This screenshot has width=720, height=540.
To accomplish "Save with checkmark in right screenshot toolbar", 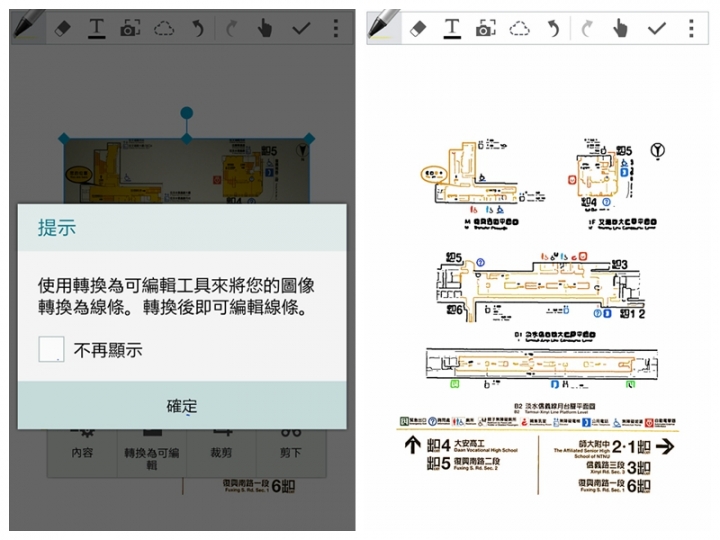I will click(657, 29).
